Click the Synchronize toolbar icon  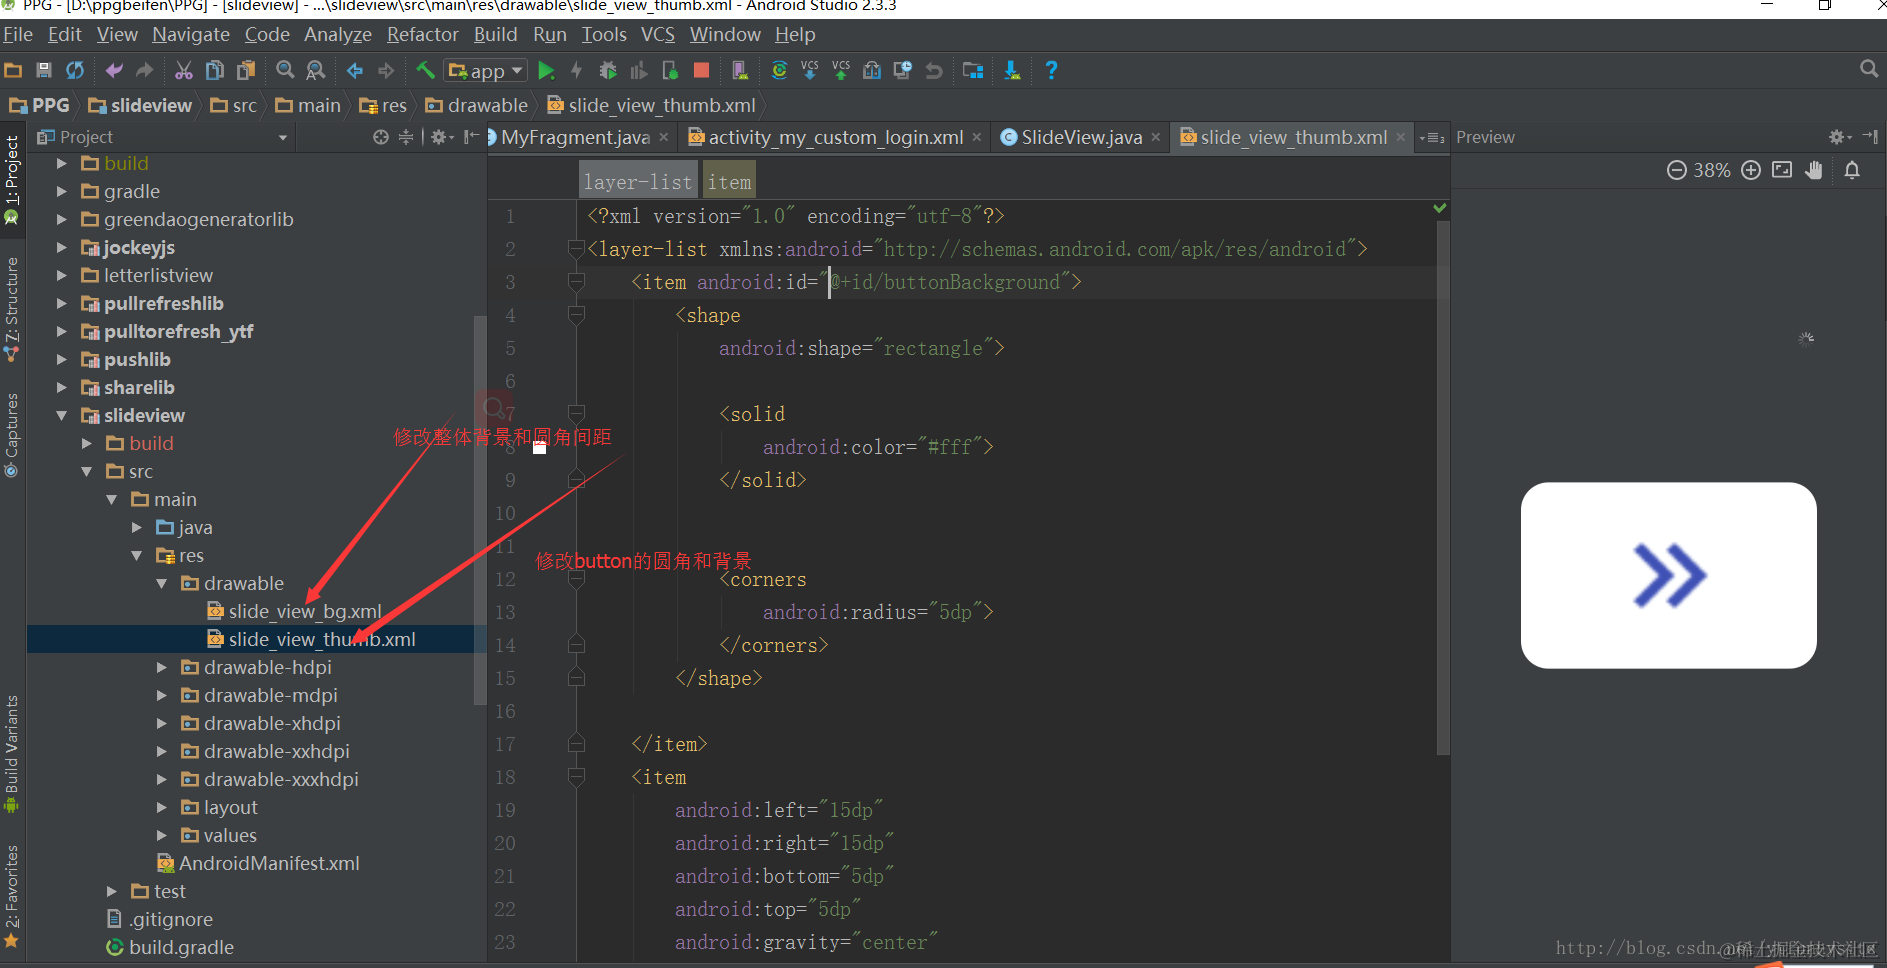(x=75, y=70)
